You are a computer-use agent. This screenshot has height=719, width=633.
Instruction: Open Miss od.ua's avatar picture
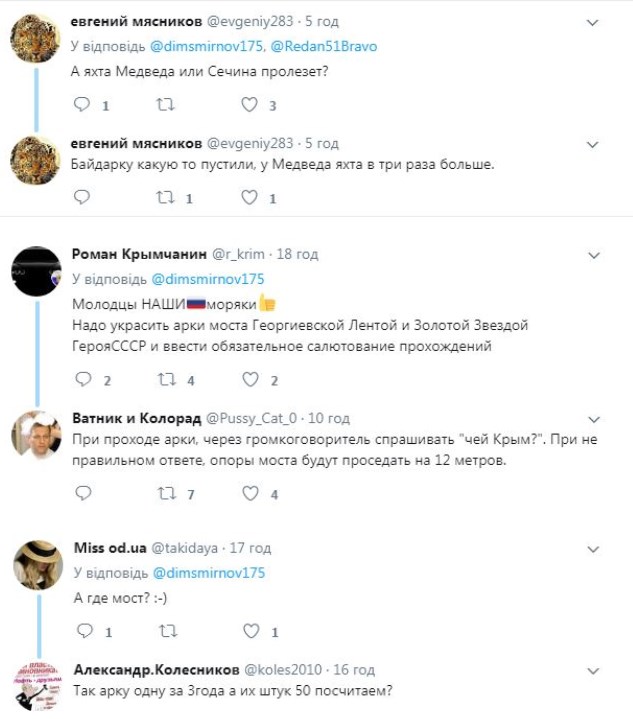pos(36,564)
